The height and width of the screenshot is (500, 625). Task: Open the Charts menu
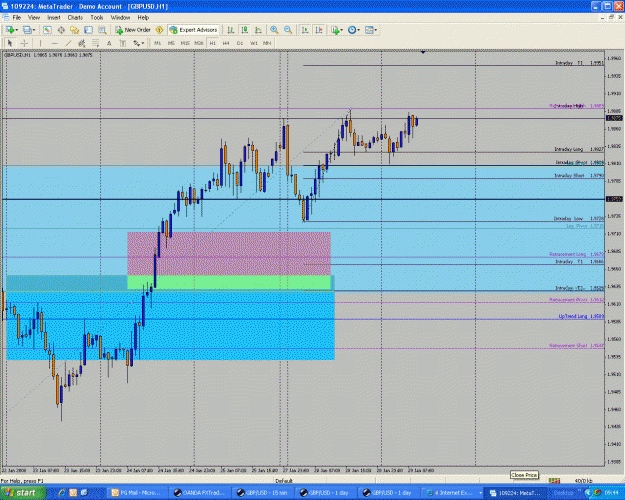[x=75, y=18]
